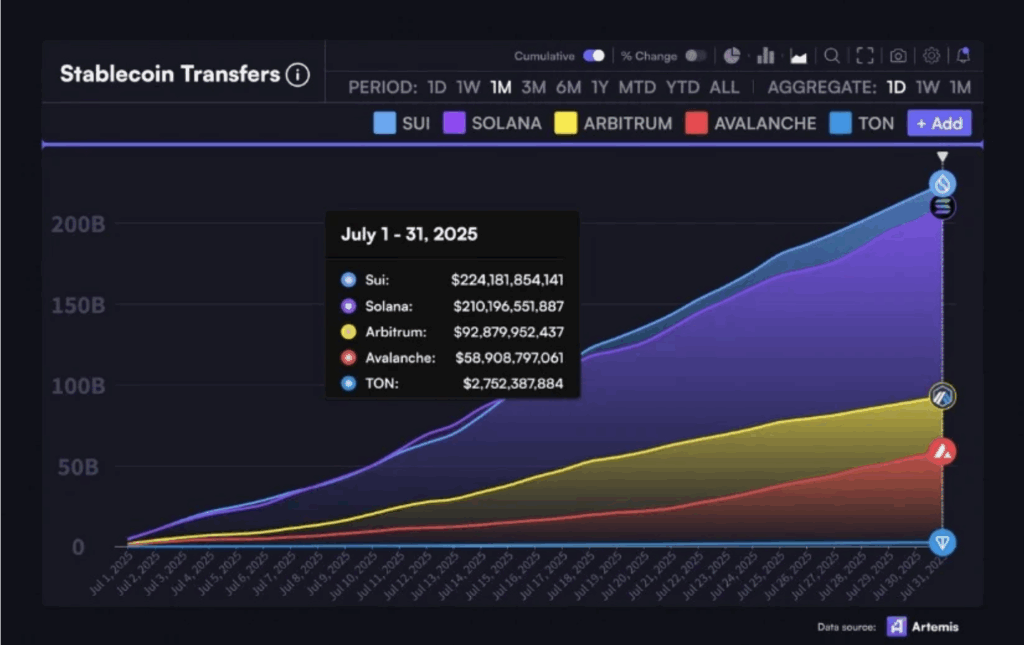Click the Avalanche logo marker on chart
Viewport: 1024px width, 645px height.
942,451
